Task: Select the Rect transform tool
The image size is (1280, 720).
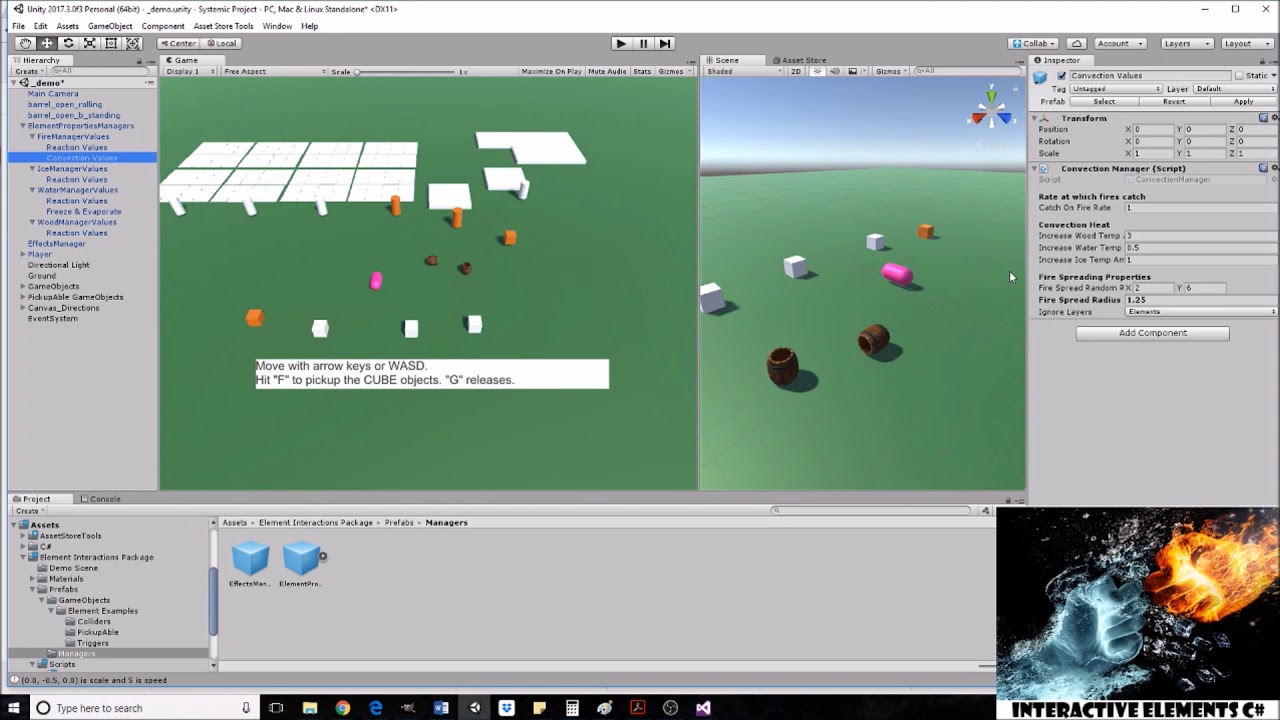Action: click(x=111, y=43)
